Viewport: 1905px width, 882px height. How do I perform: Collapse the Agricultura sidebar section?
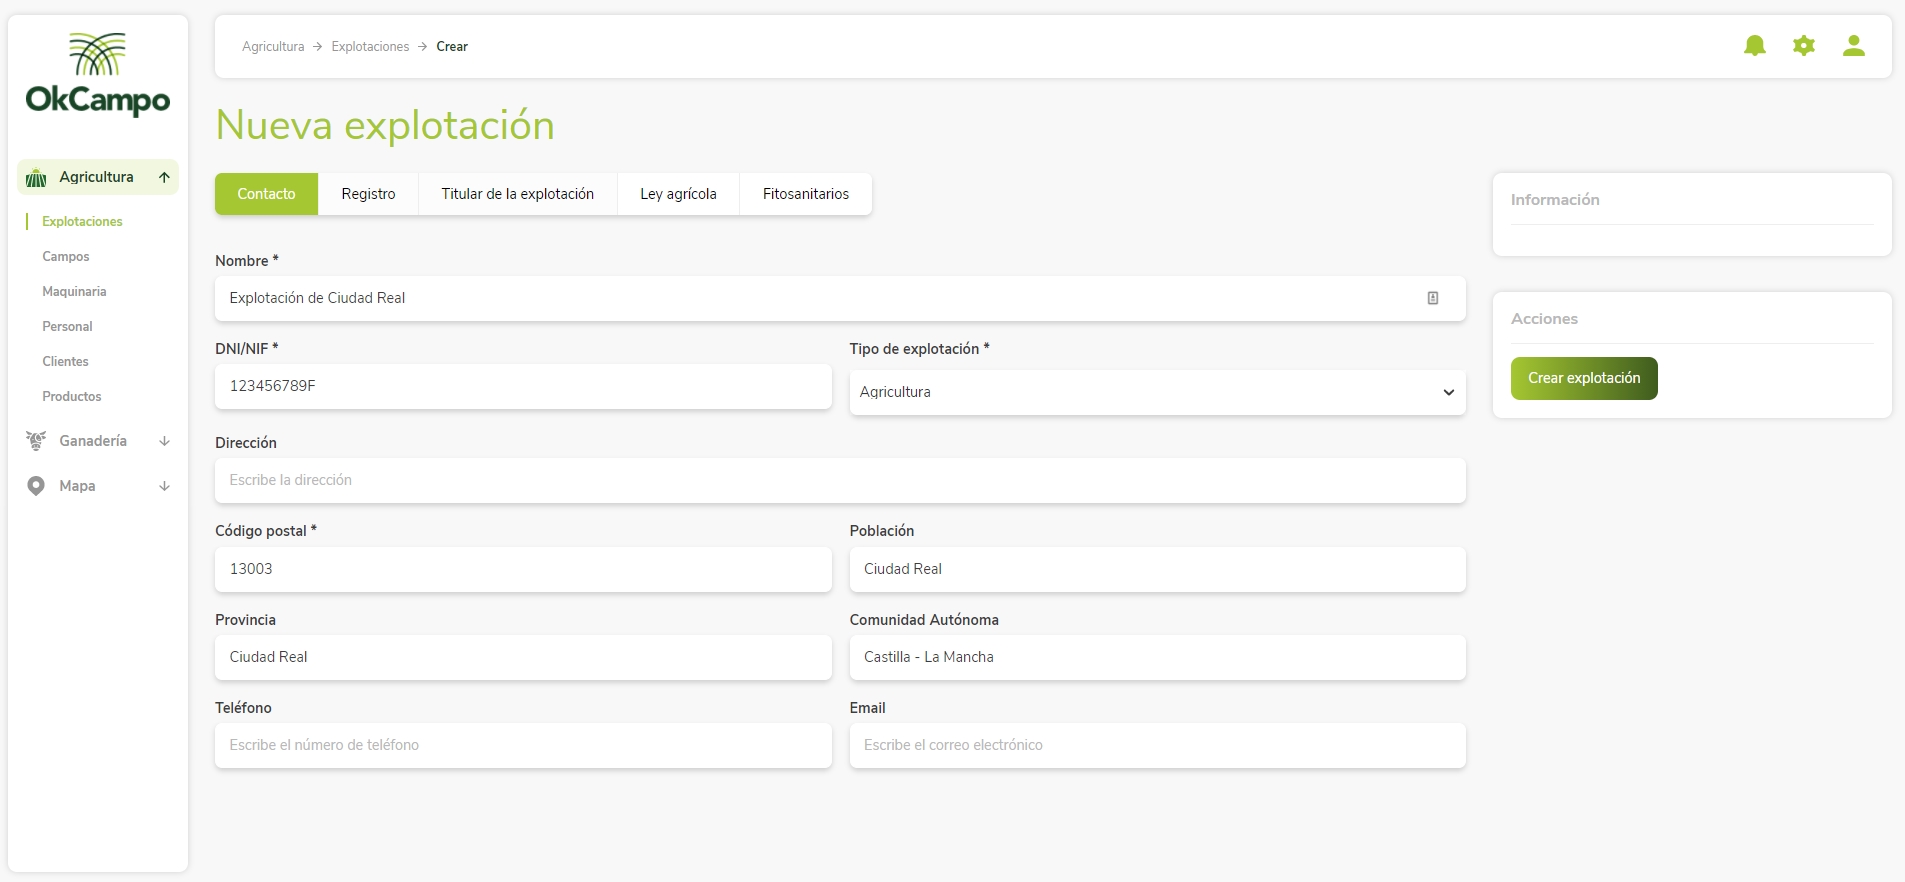[x=164, y=178]
